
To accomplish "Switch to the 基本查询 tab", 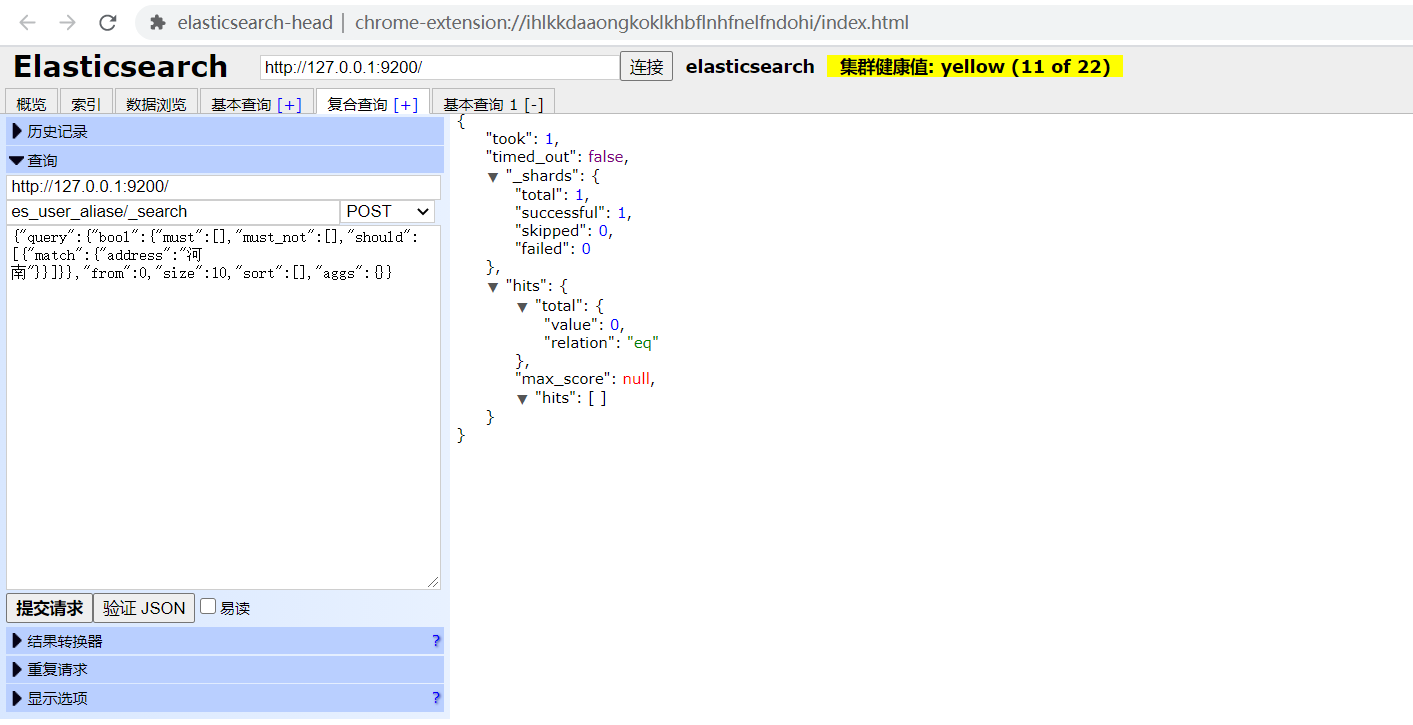I will pos(241,104).
